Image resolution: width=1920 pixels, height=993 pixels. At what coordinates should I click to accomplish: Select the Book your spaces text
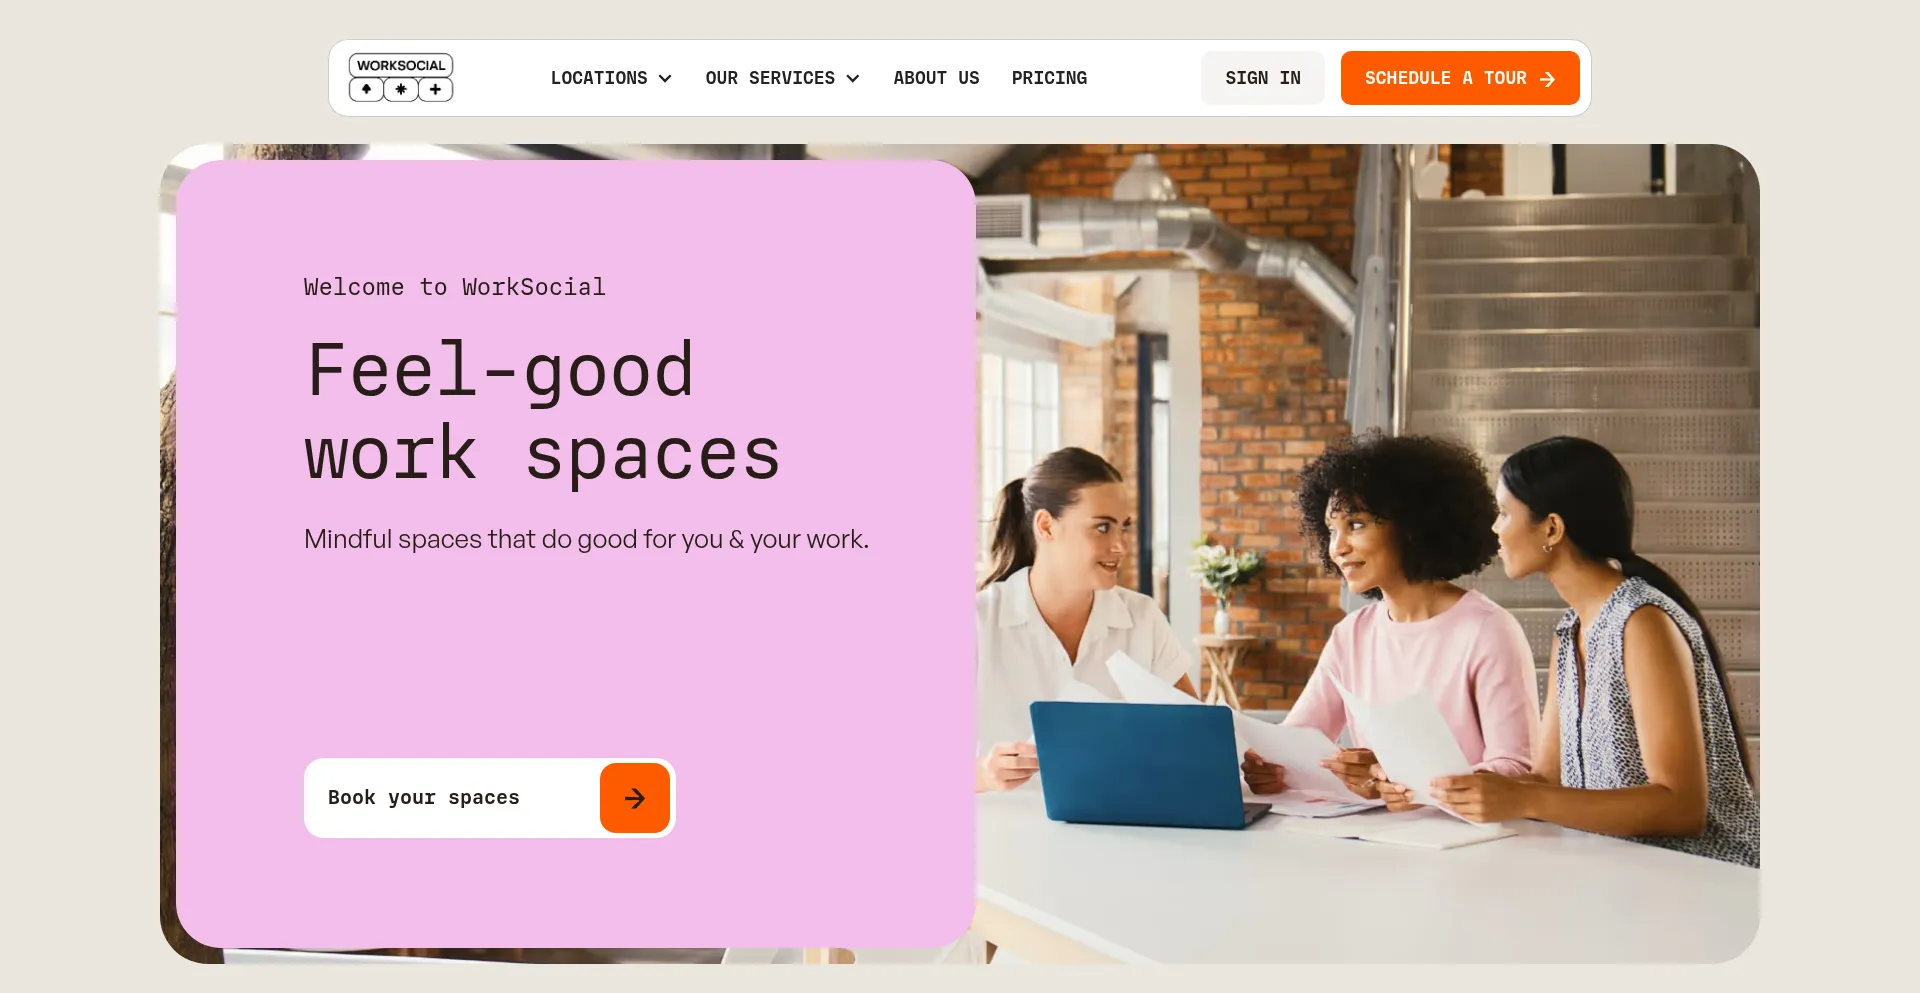tap(424, 798)
